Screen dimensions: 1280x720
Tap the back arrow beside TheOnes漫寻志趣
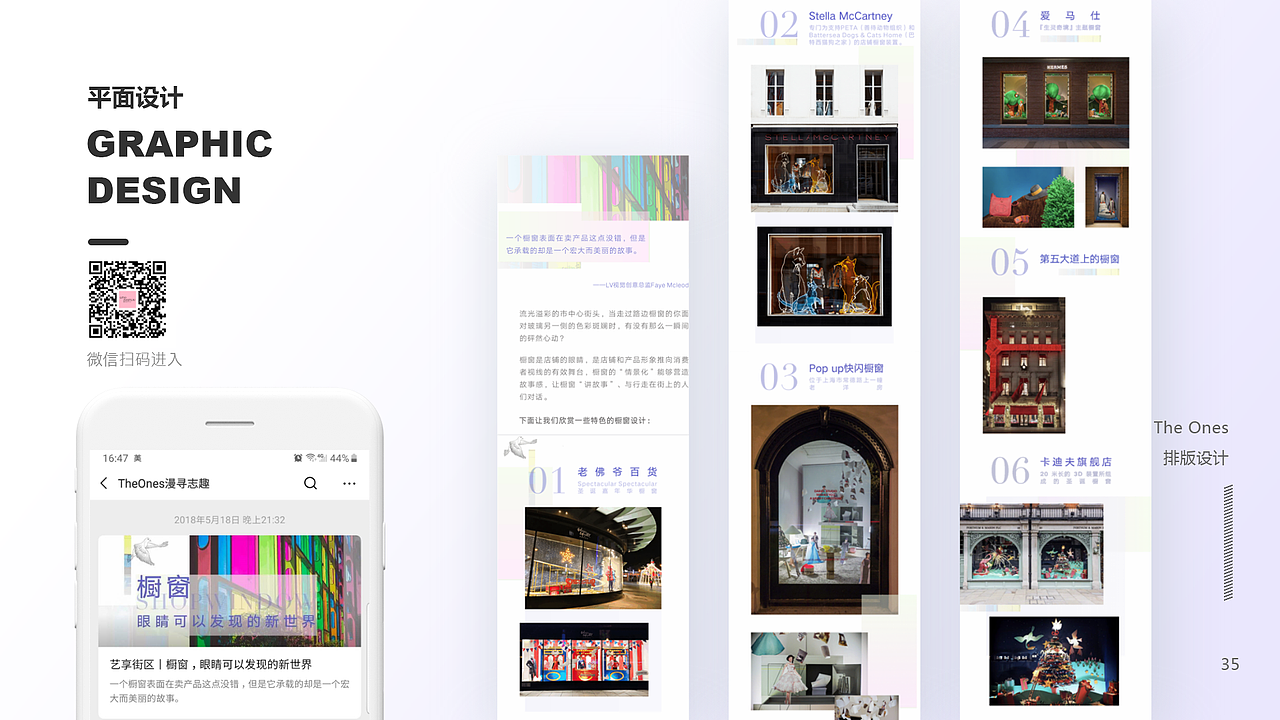[x=104, y=483]
